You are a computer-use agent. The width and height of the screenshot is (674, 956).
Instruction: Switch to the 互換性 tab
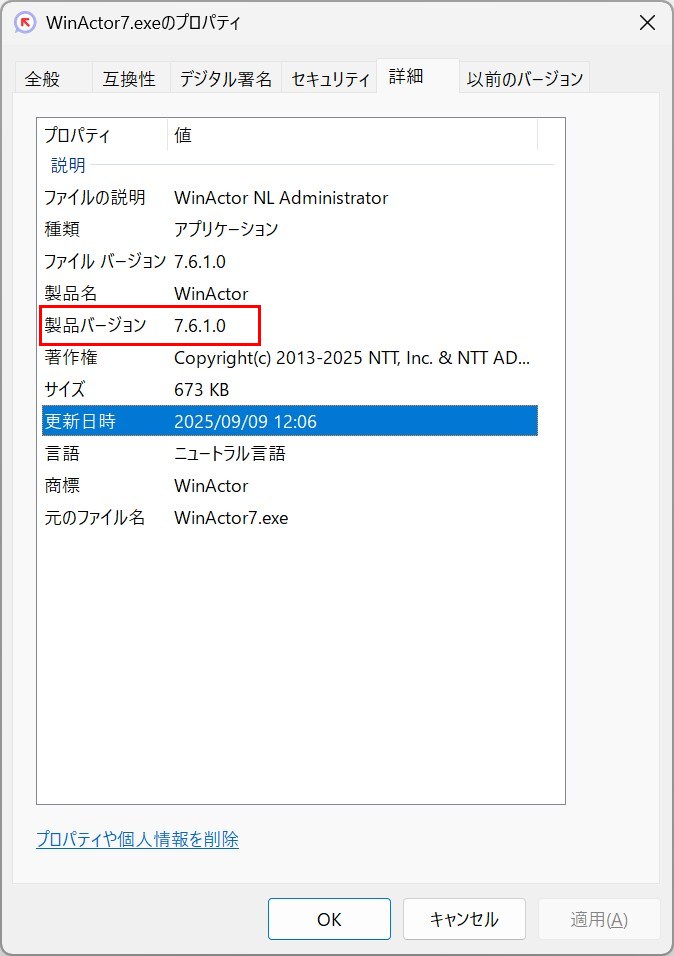point(130,78)
